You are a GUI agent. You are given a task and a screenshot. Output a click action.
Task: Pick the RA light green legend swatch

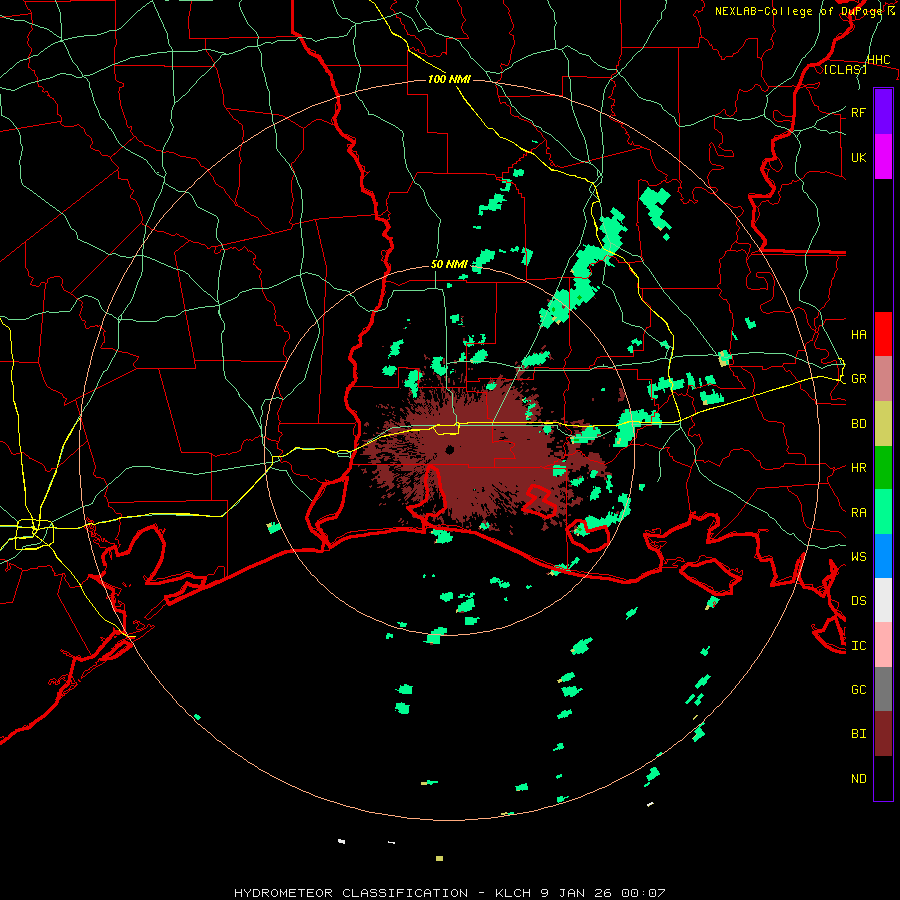(x=883, y=512)
